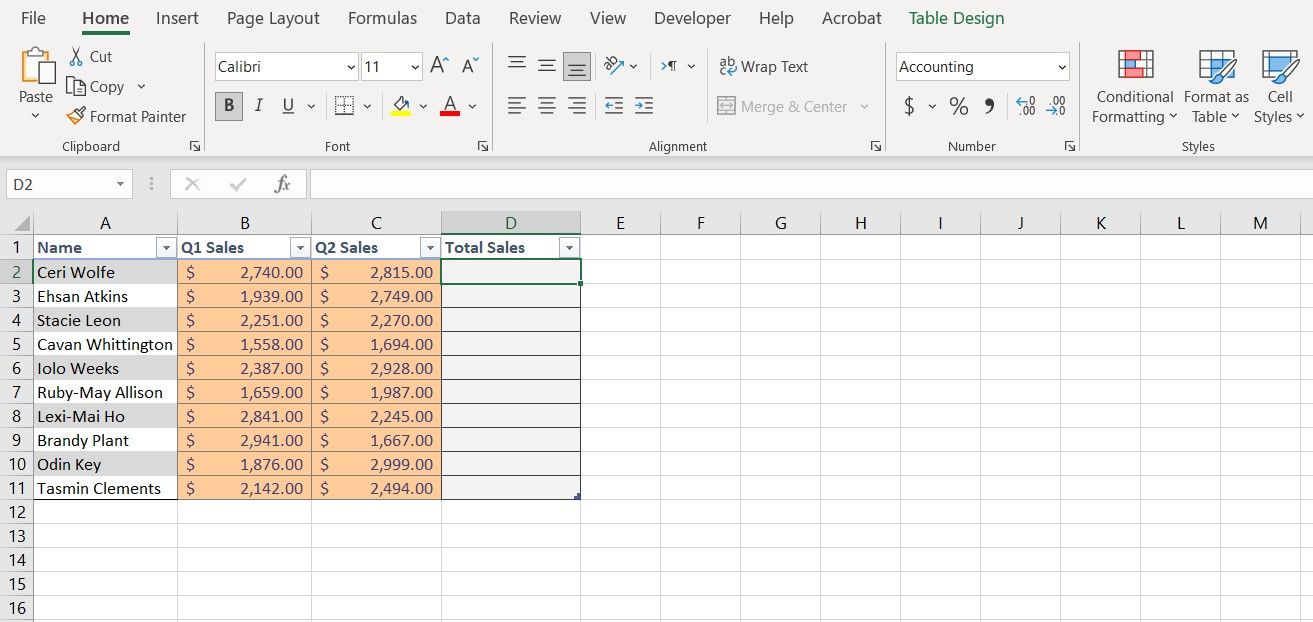The image size is (1313, 622).
Task: Click the Paste clipboard icon
Action: tap(37, 66)
